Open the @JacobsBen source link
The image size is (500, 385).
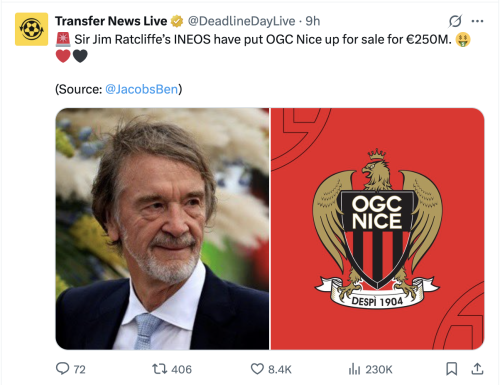[x=142, y=89]
